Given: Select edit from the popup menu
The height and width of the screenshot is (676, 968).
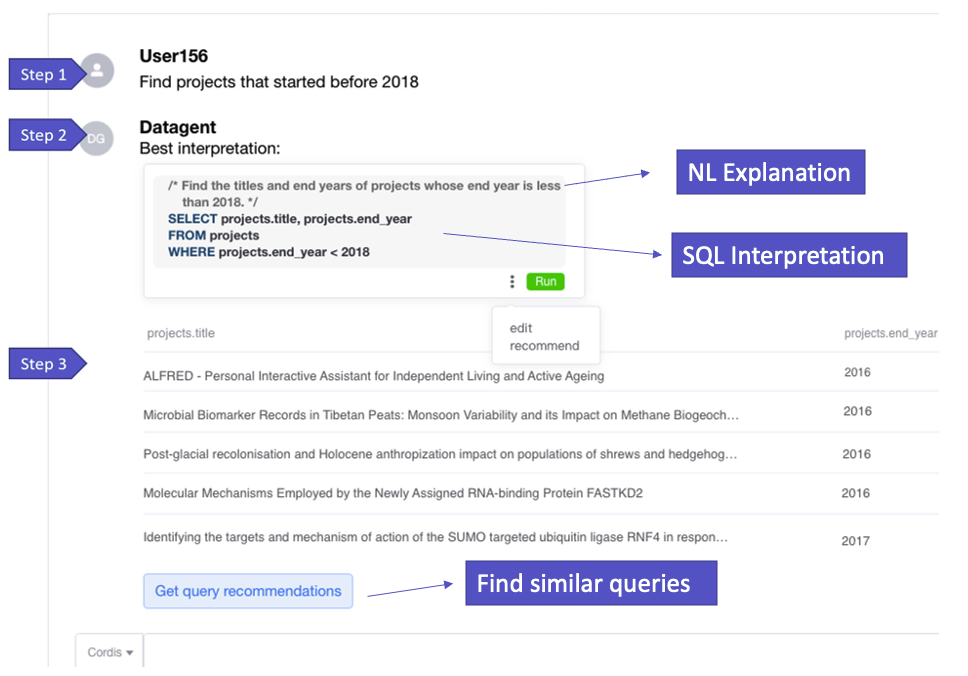Looking at the screenshot, I should (521, 328).
